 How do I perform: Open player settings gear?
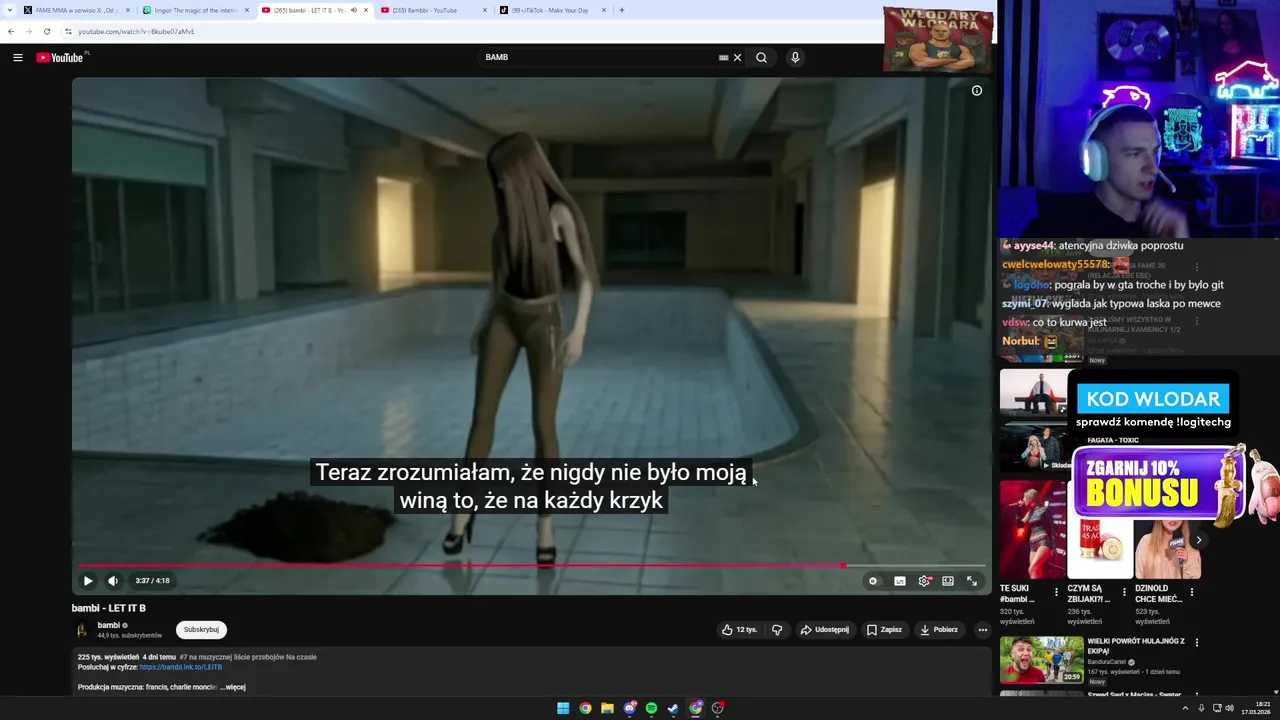924,581
